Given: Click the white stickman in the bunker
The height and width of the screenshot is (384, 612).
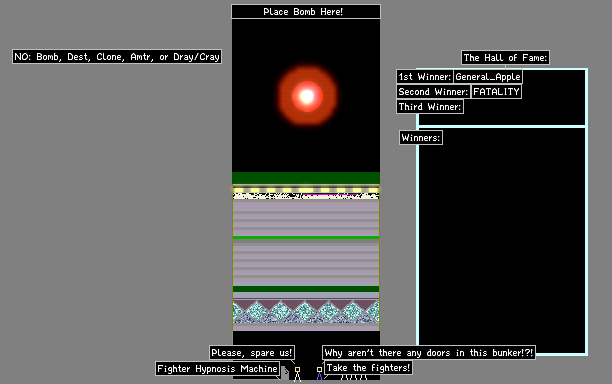Looking at the screenshot, I should (x=297, y=373).
